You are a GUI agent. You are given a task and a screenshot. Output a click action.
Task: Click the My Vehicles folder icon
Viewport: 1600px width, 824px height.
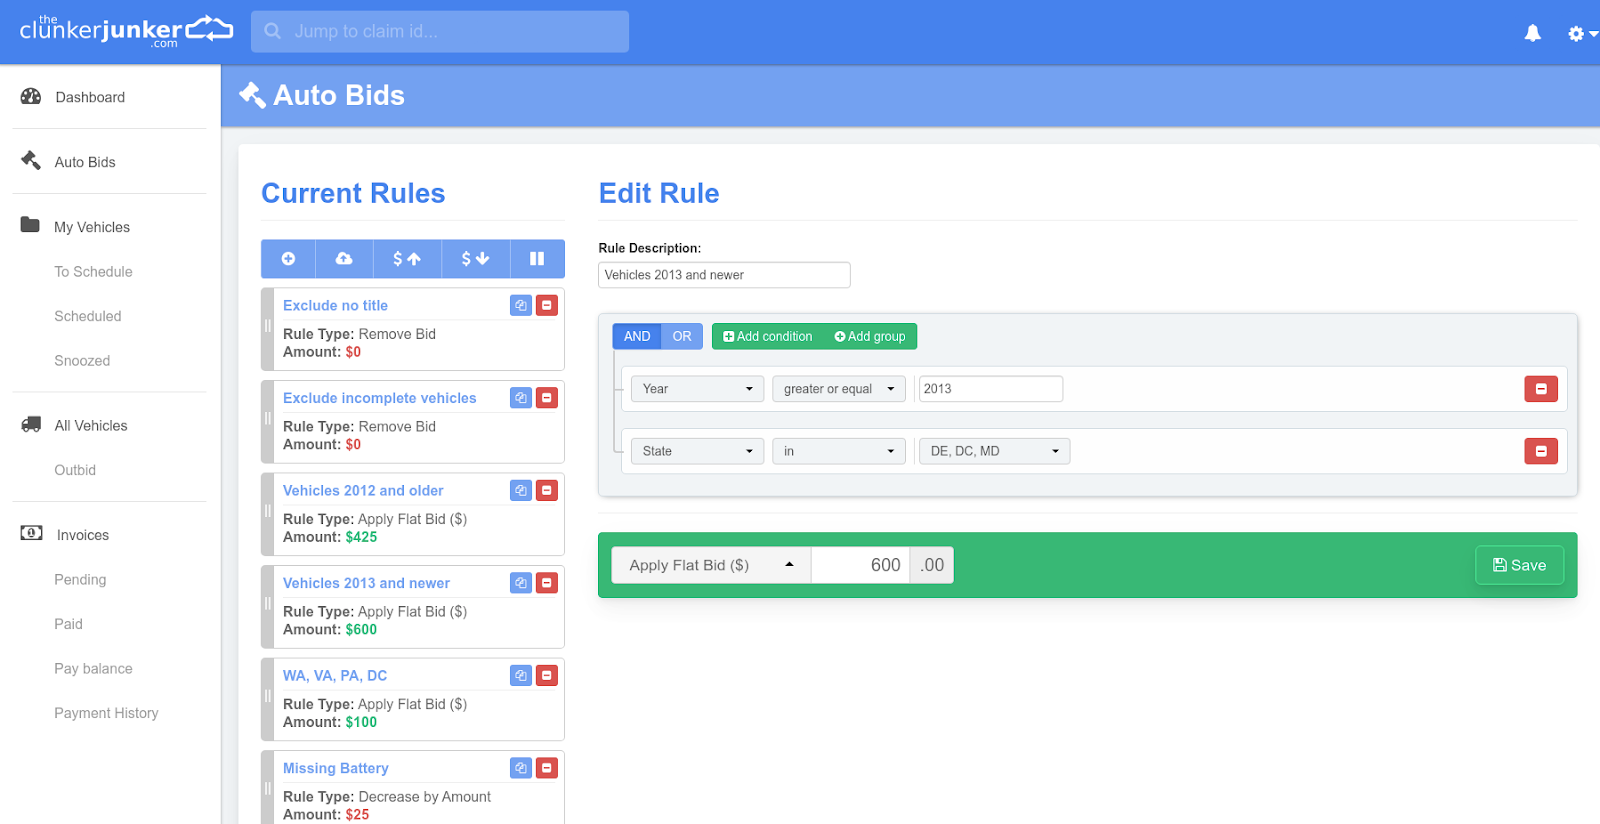tap(30, 225)
